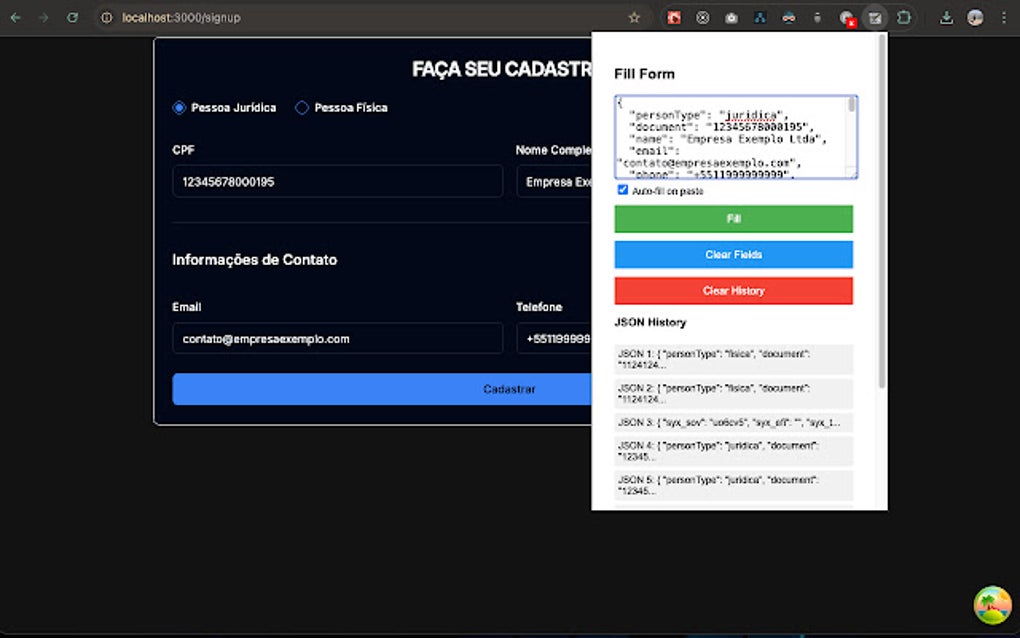Select the Pessoa Jurídica radio button
The width and height of the screenshot is (1020, 638).
[179, 107]
